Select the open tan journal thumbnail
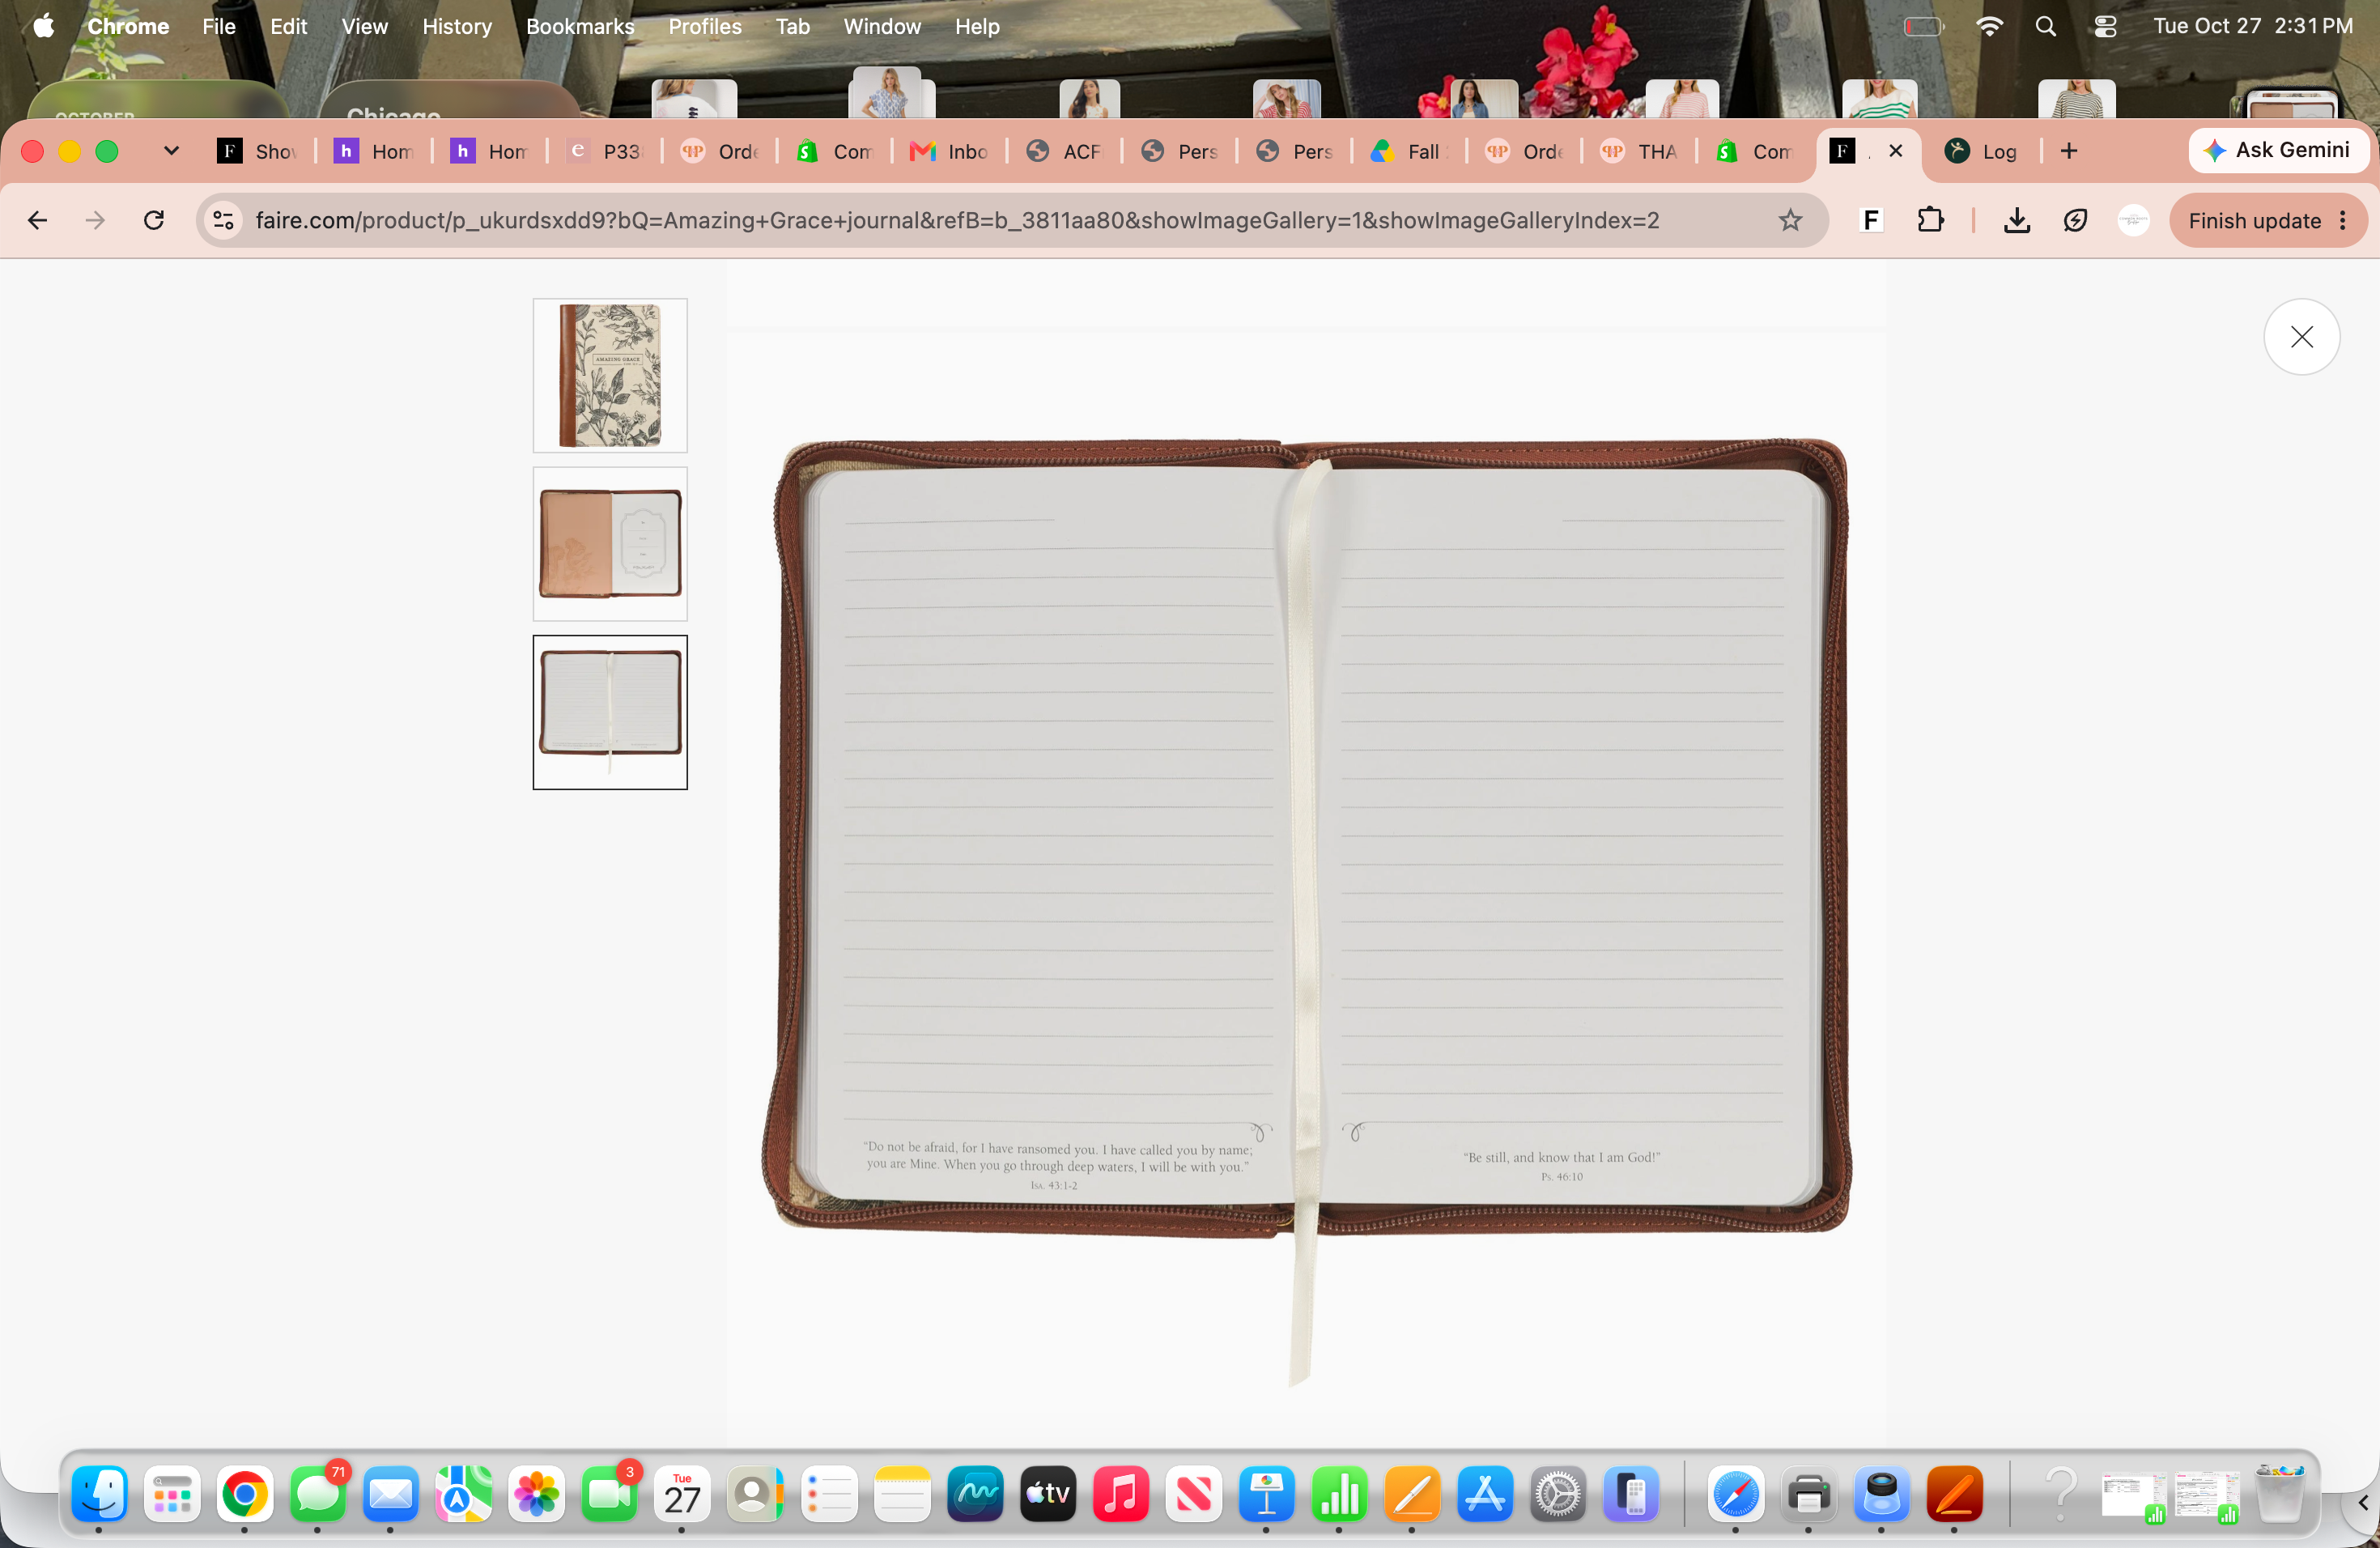Image resolution: width=2380 pixels, height=1548 pixels. 610,544
